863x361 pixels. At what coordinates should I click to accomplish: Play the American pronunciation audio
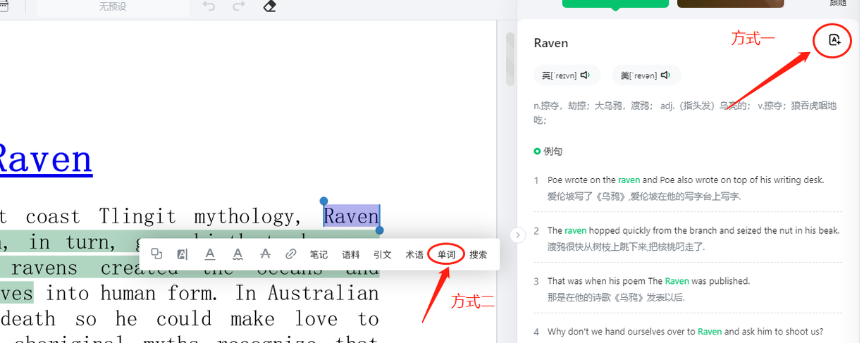click(x=665, y=75)
